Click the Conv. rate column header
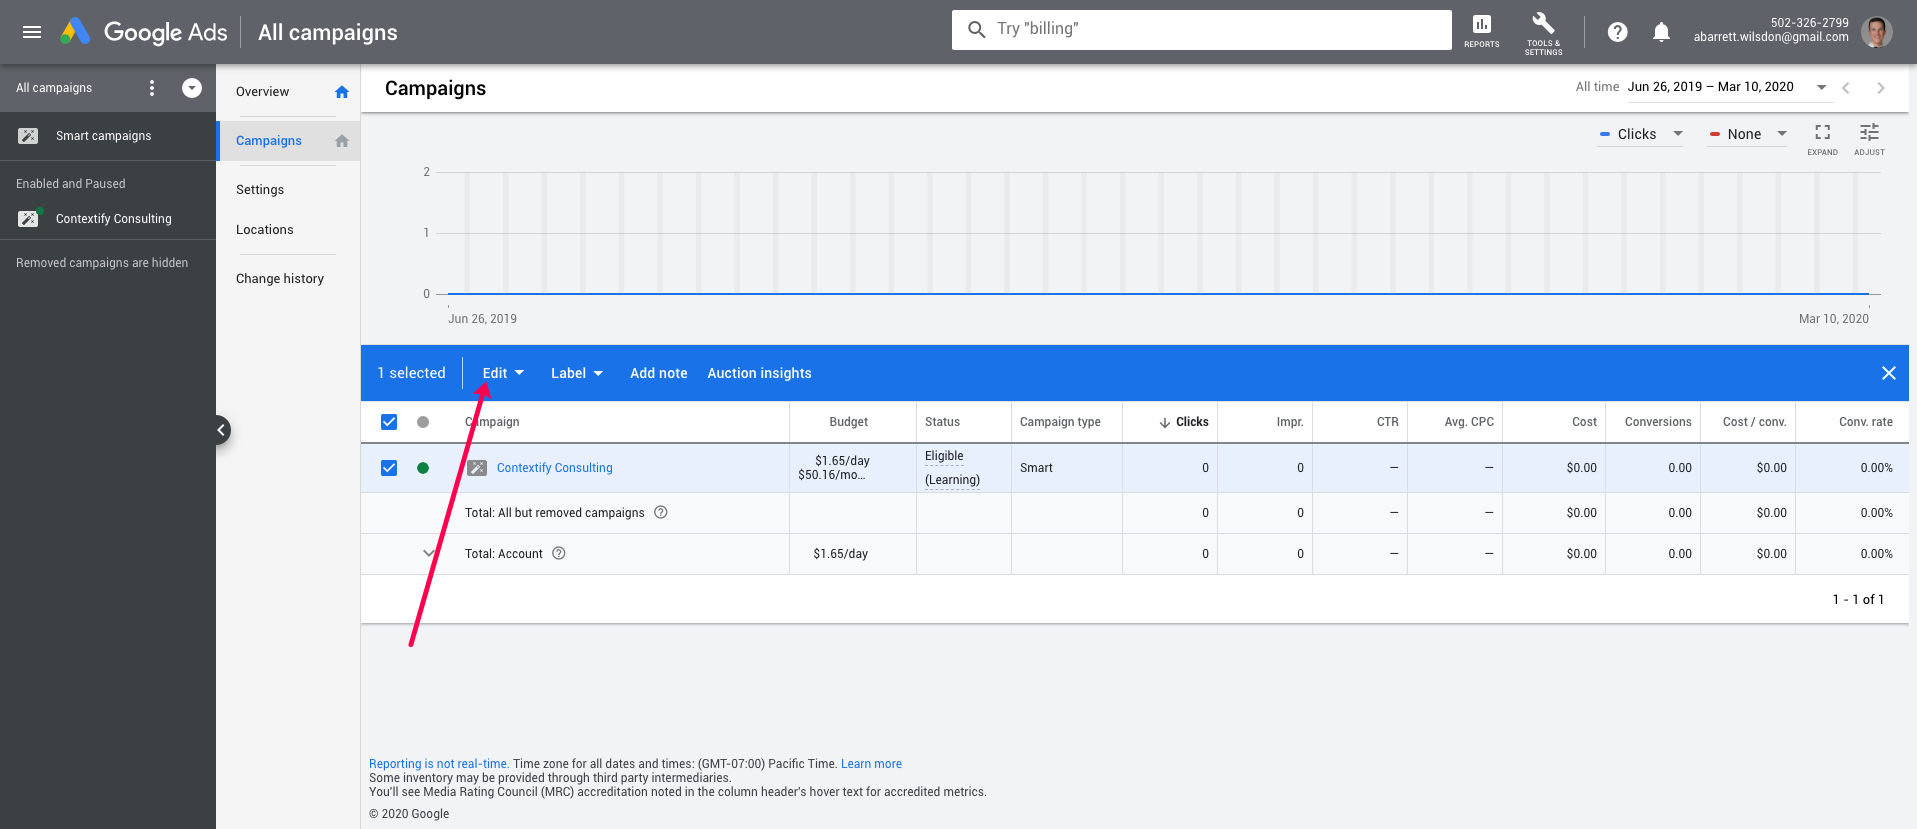Image resolution: width=1917 pixels, height=829 pixels. (x=1866, y=422)
